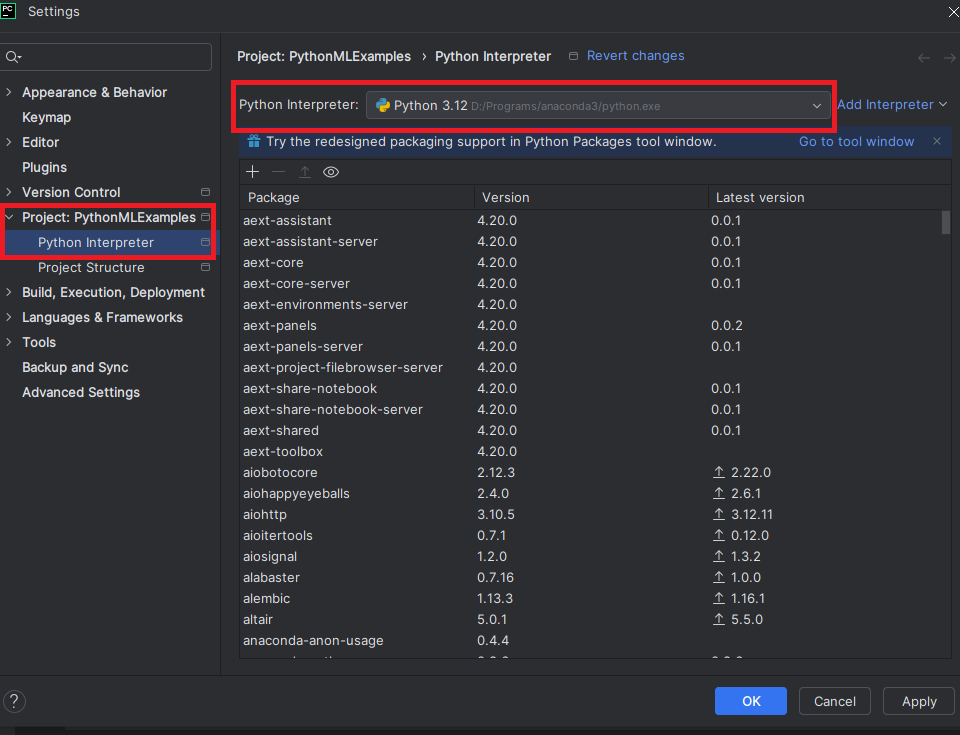Click the package list vertical scrollbar
This screenshot has height=735, width=960.
[x=946, y=222]
